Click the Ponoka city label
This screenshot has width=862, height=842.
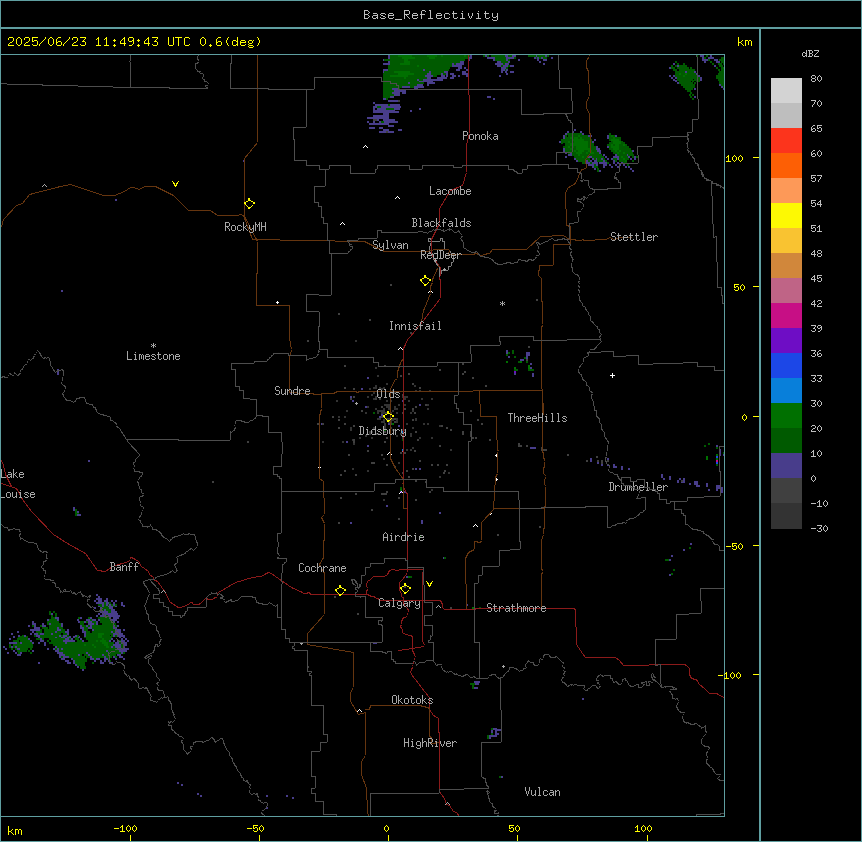coord(480,136)
